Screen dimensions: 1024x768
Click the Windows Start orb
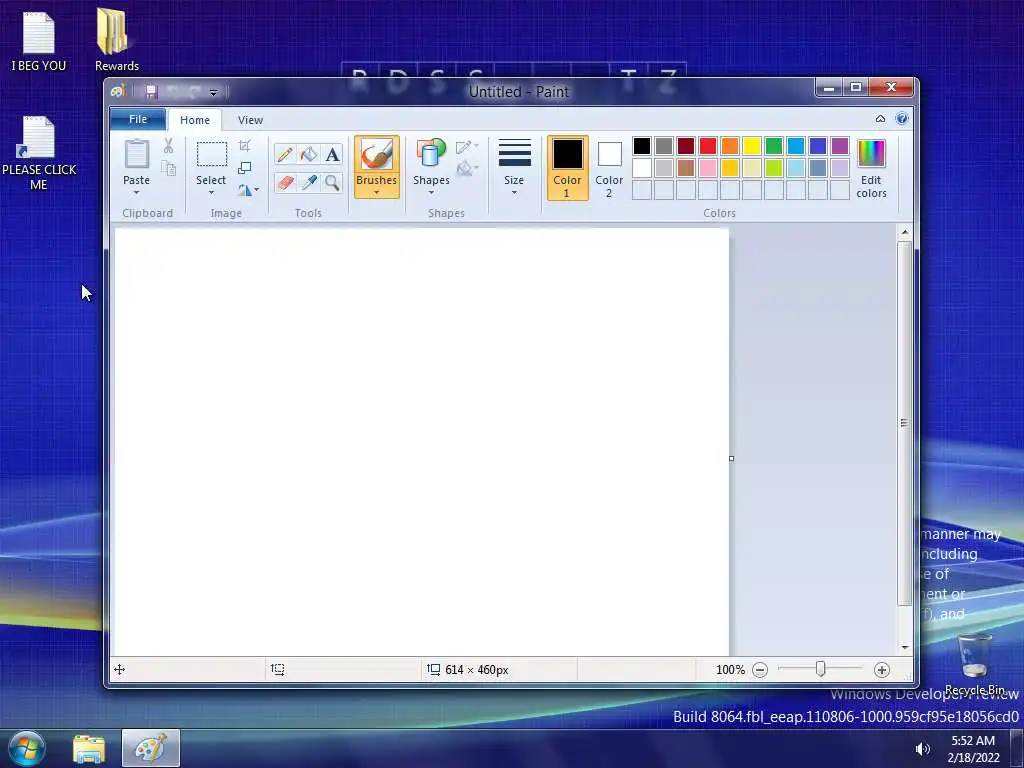(27, 748)
